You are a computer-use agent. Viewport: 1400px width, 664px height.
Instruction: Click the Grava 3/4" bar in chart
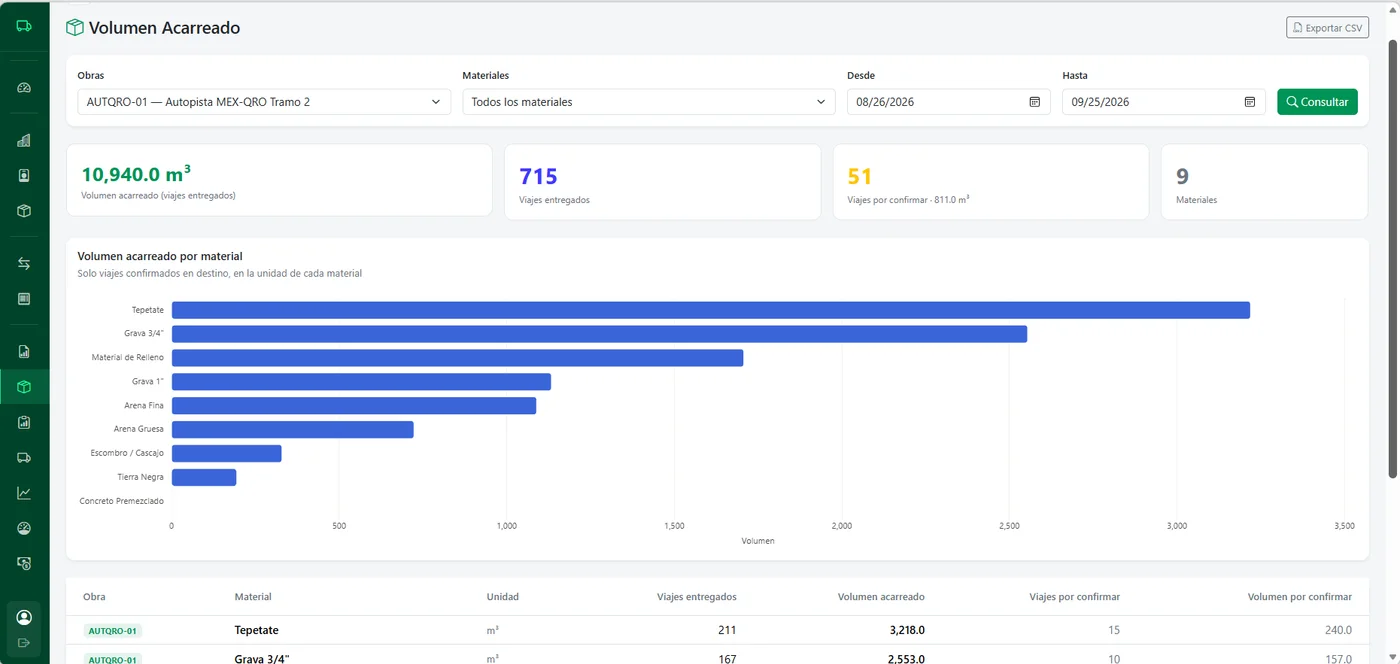[x=599, y=334]
